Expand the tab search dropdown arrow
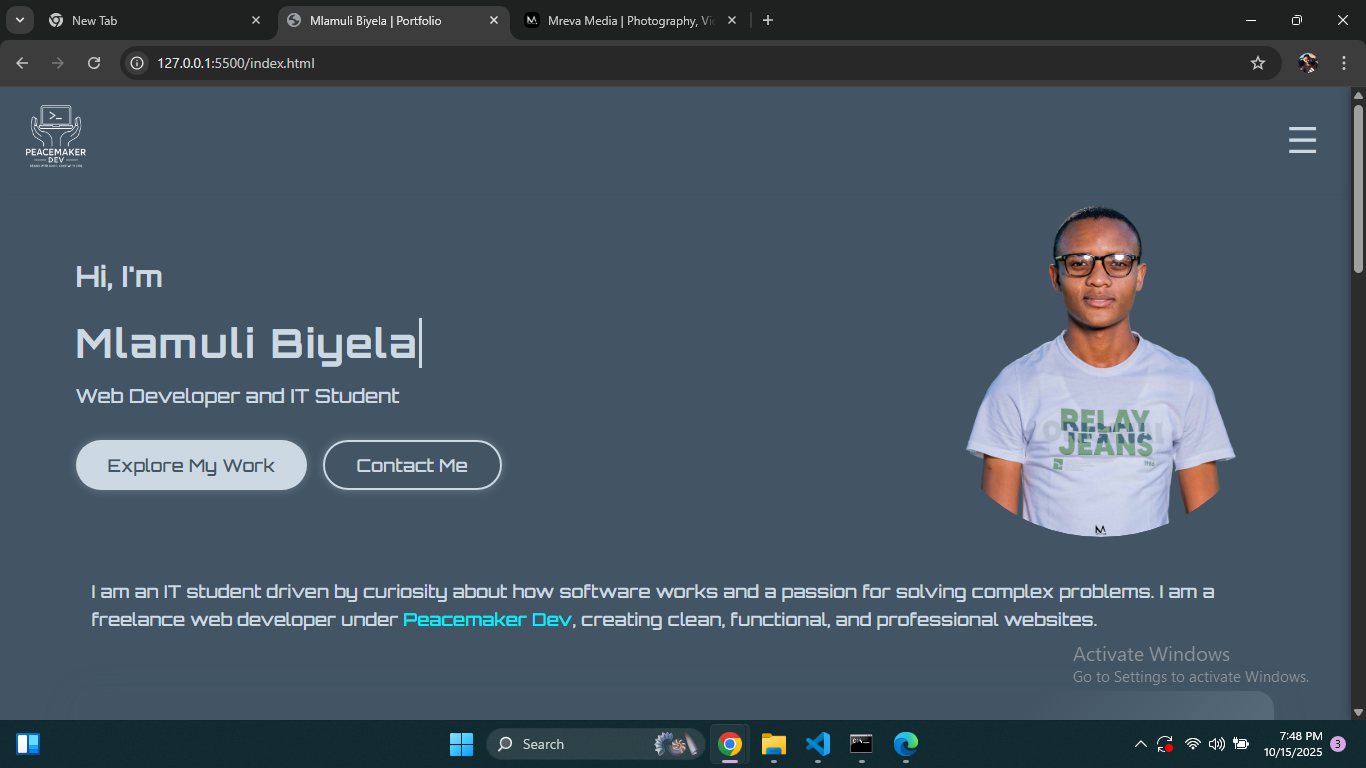Image resolution: width=1366 pixels, height=768 pixels. click(x=19, y=20)
